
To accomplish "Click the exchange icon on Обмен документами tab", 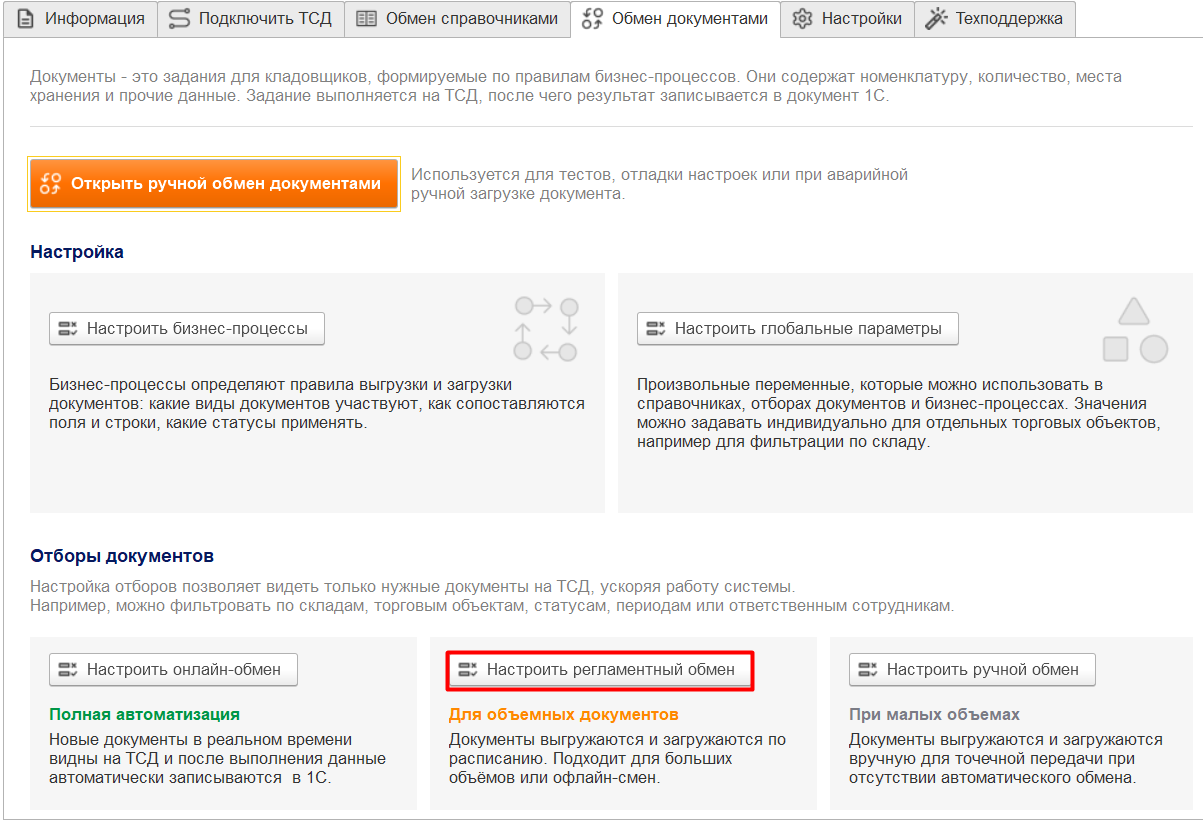I will point(593,19).
